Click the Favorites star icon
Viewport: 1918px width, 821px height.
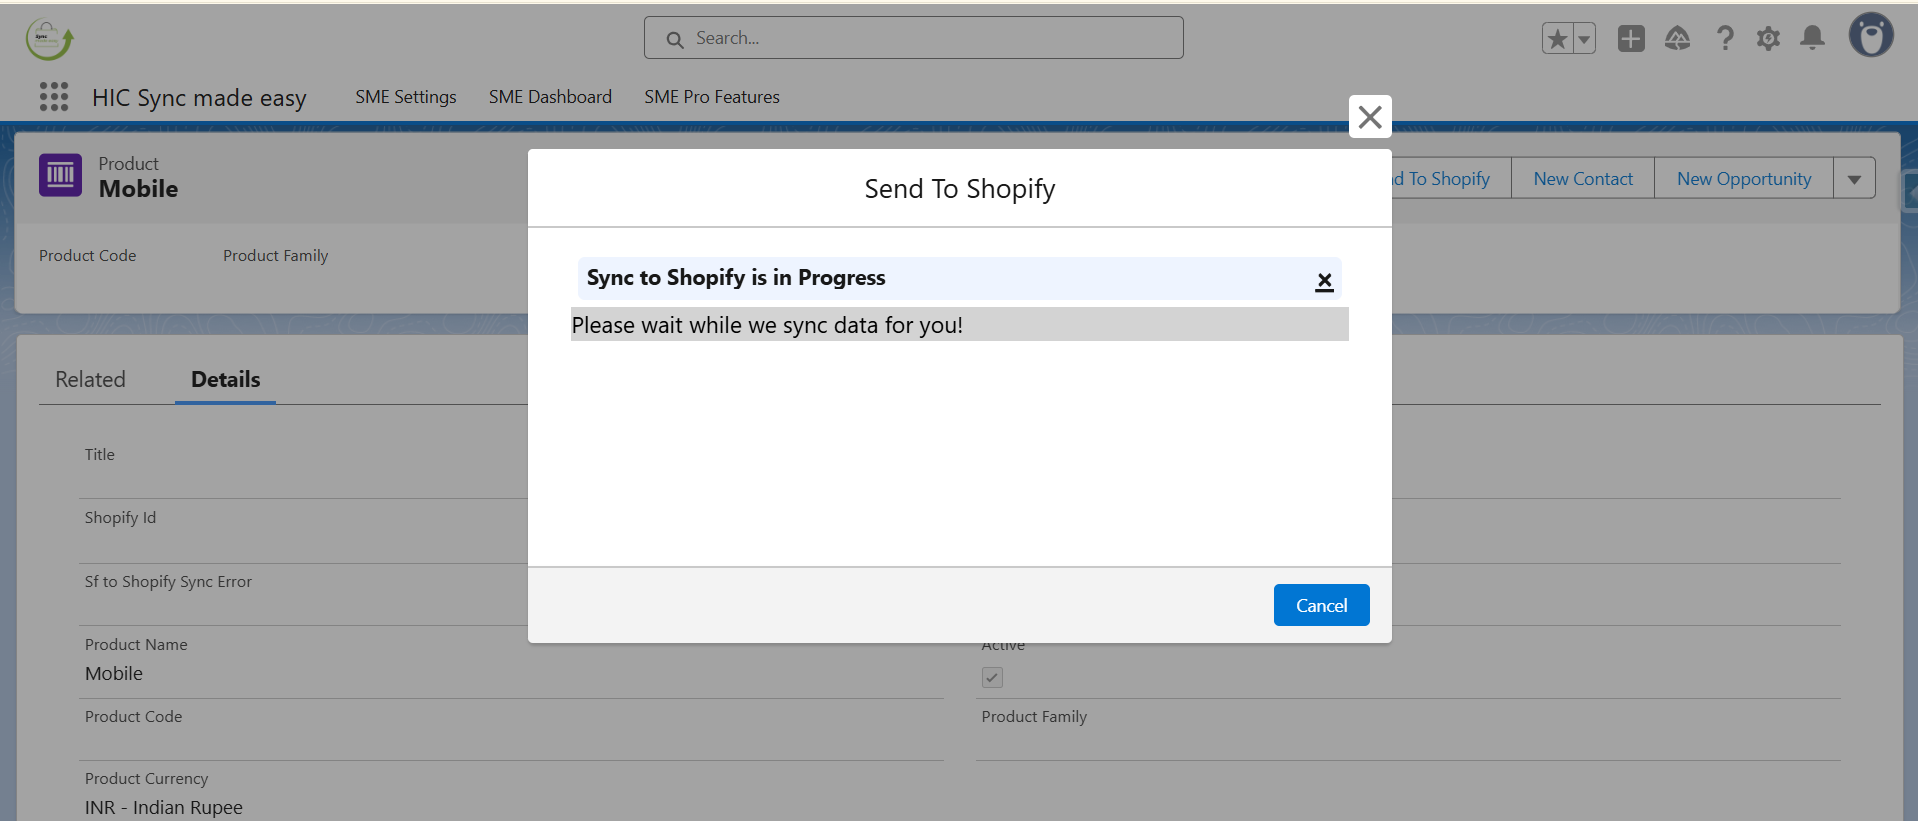point(1557,39)
